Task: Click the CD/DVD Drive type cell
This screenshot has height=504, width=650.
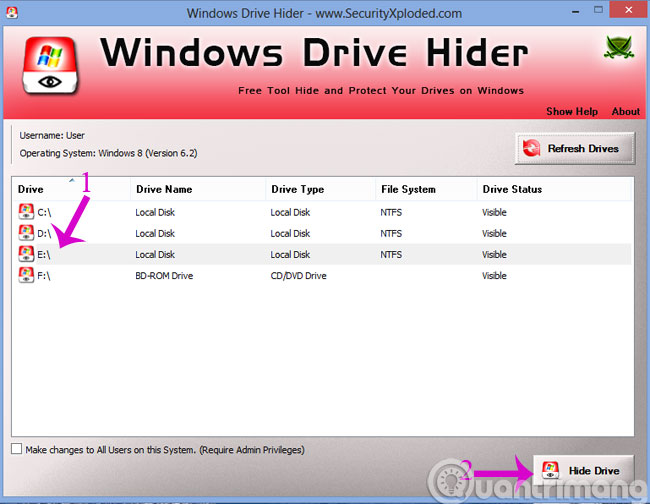Action: 298,276
